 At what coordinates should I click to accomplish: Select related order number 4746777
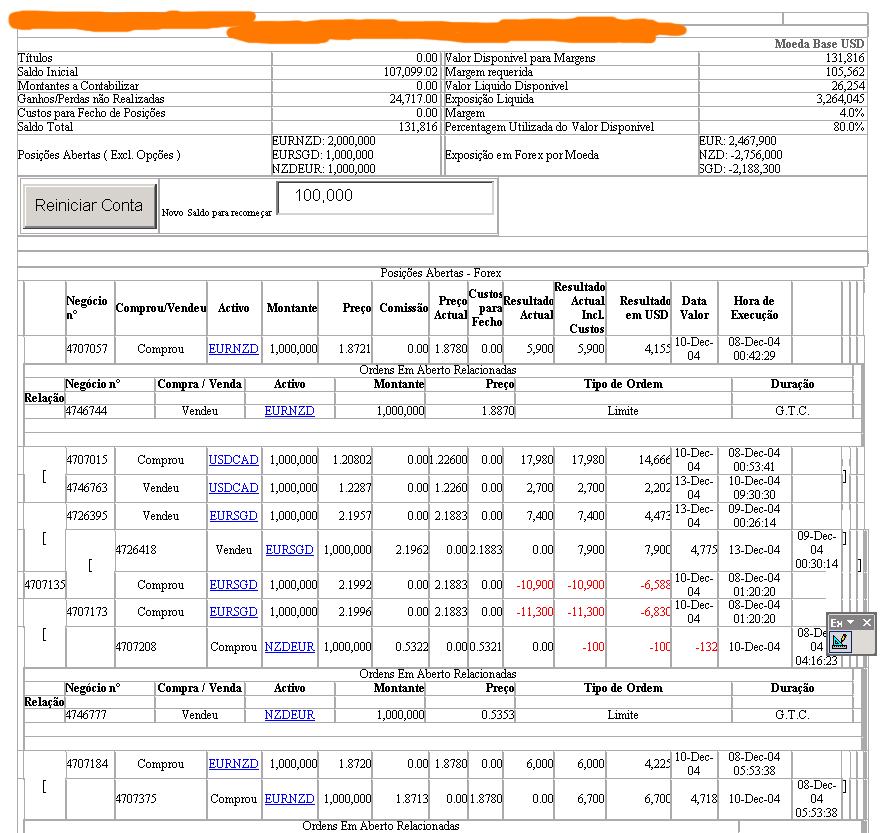tap(87, 715)
